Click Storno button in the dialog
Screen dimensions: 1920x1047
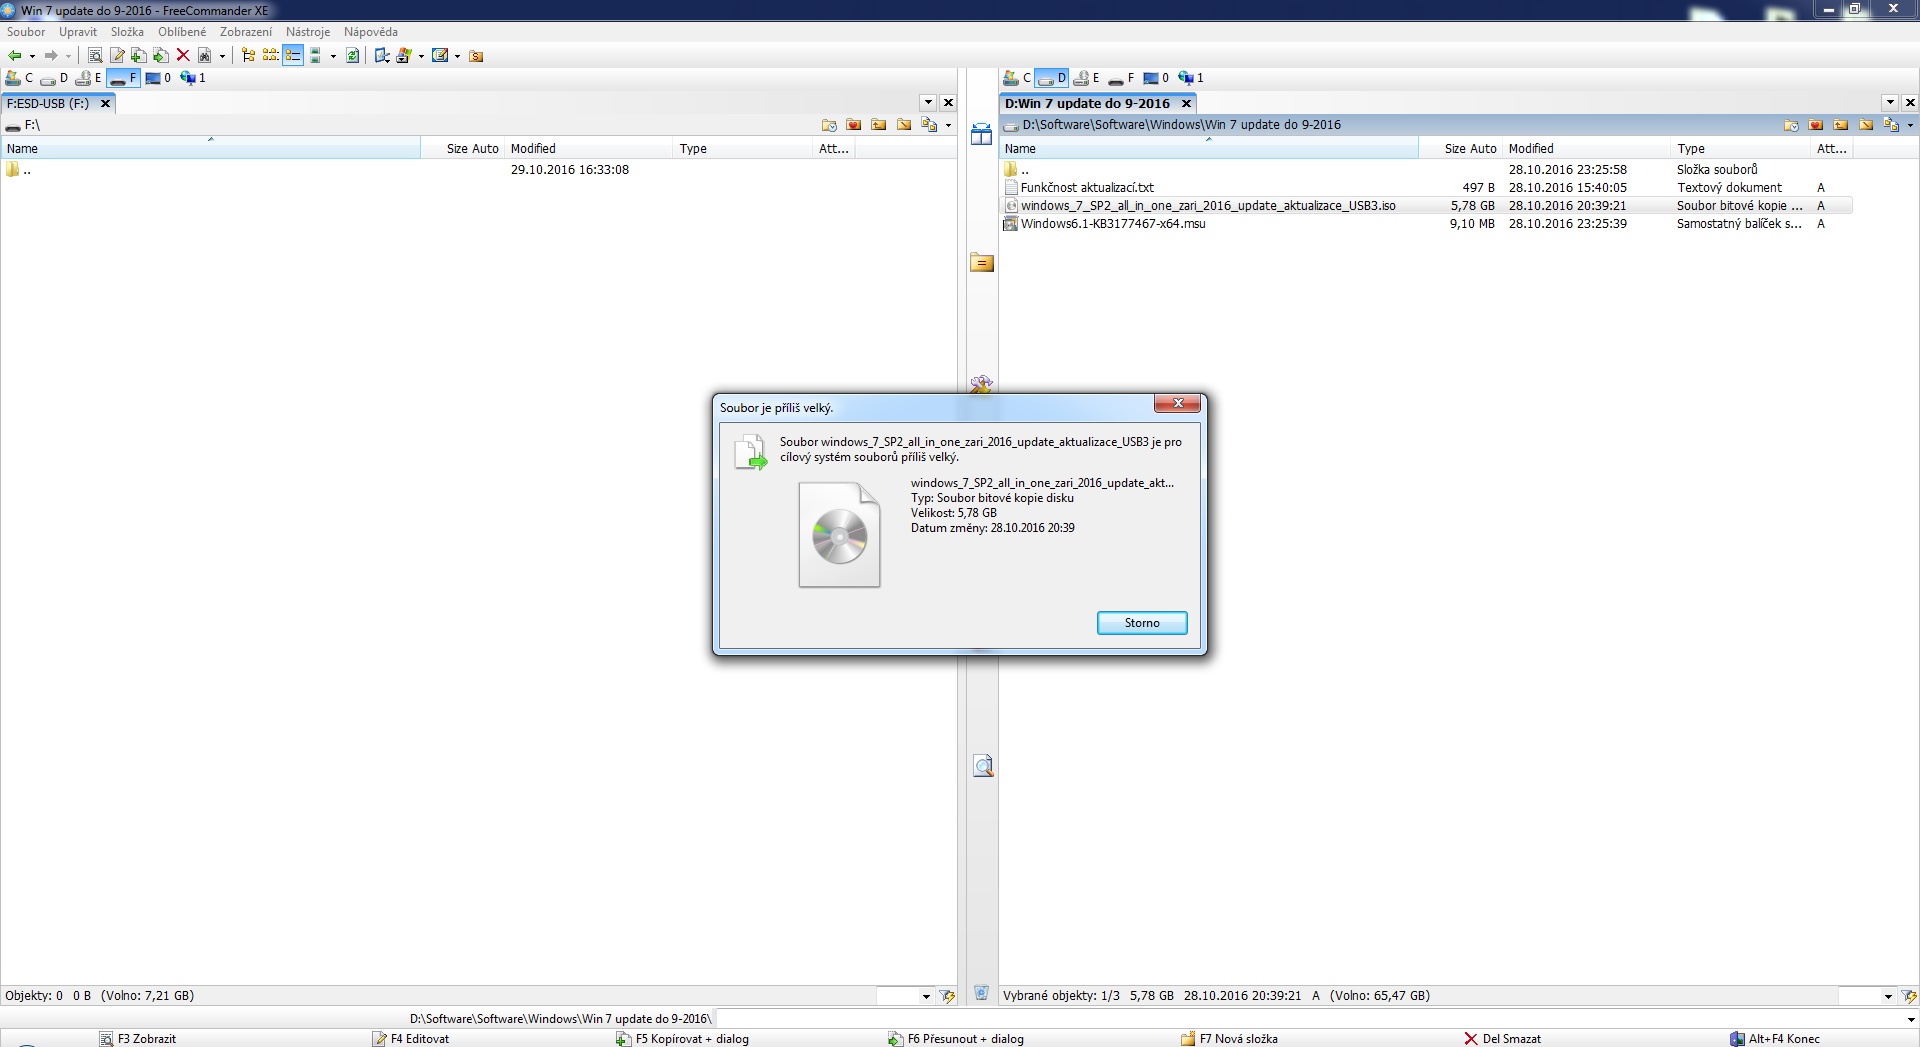[x=1142, y=623]
